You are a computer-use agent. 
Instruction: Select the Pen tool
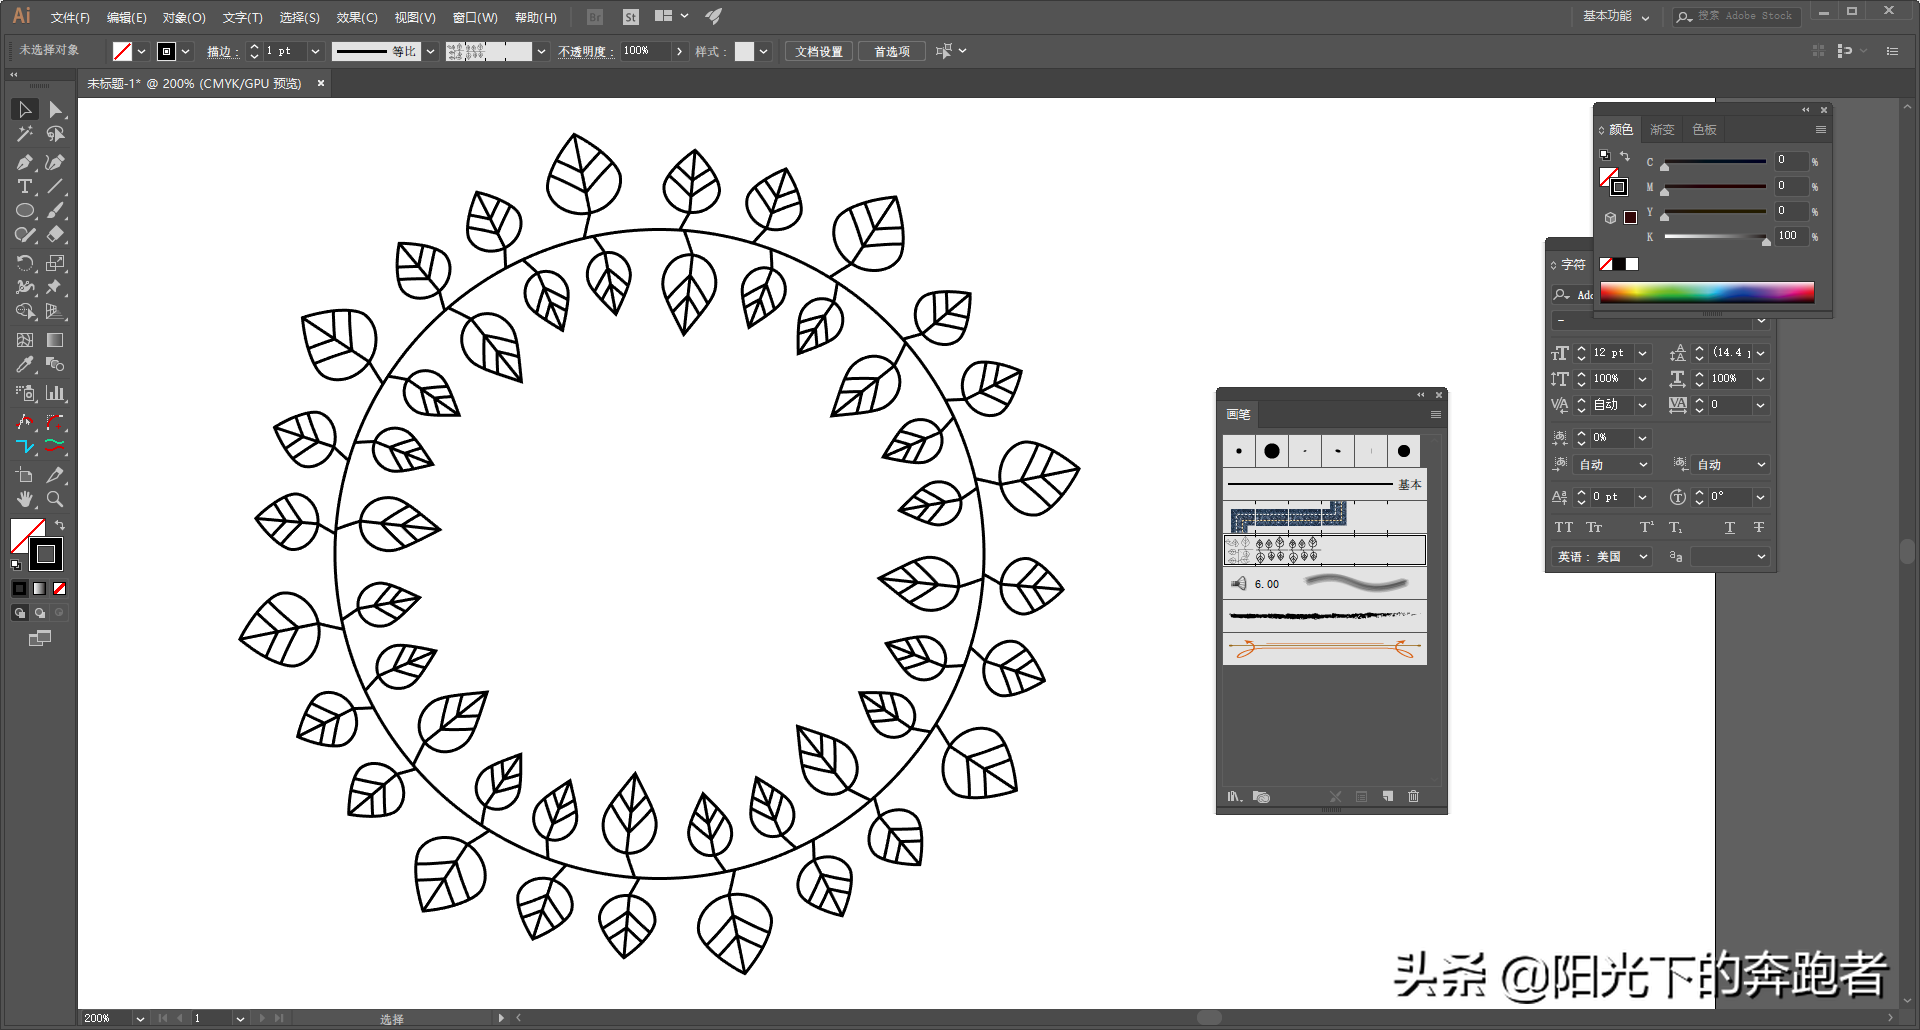25,162
